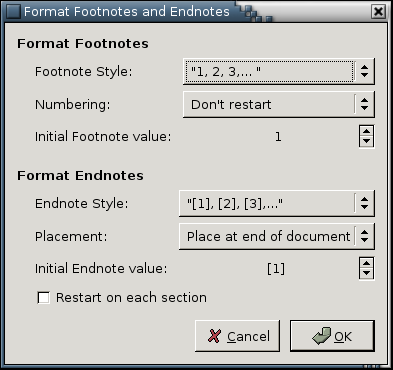The width and height of the screenshot is (393, 370).
Task: Enable Restart on each section checkbox
Action: pos(44,298)
